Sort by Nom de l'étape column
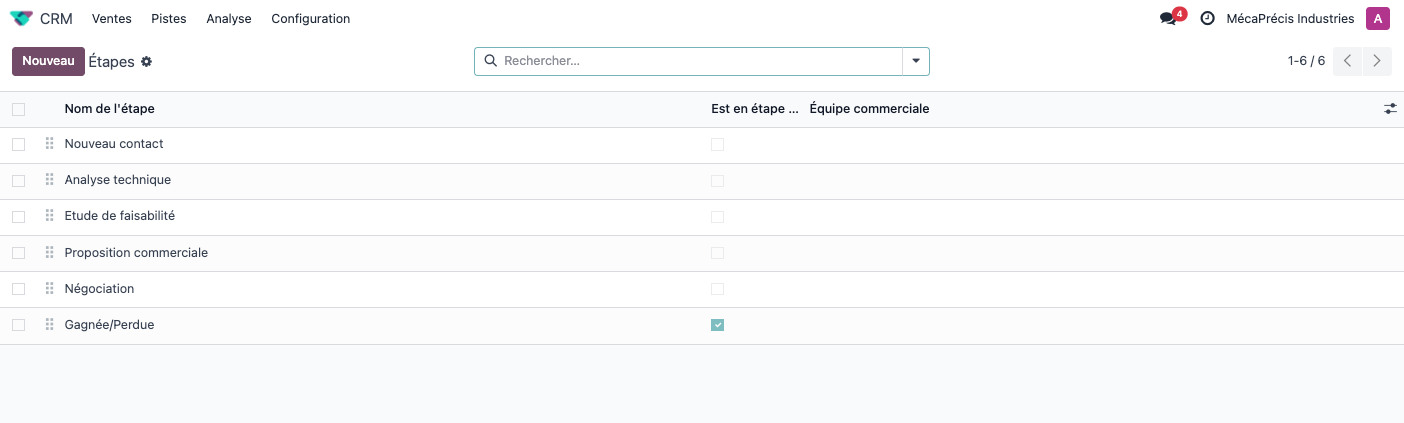The image size is (1404, 423). point(109,109)
